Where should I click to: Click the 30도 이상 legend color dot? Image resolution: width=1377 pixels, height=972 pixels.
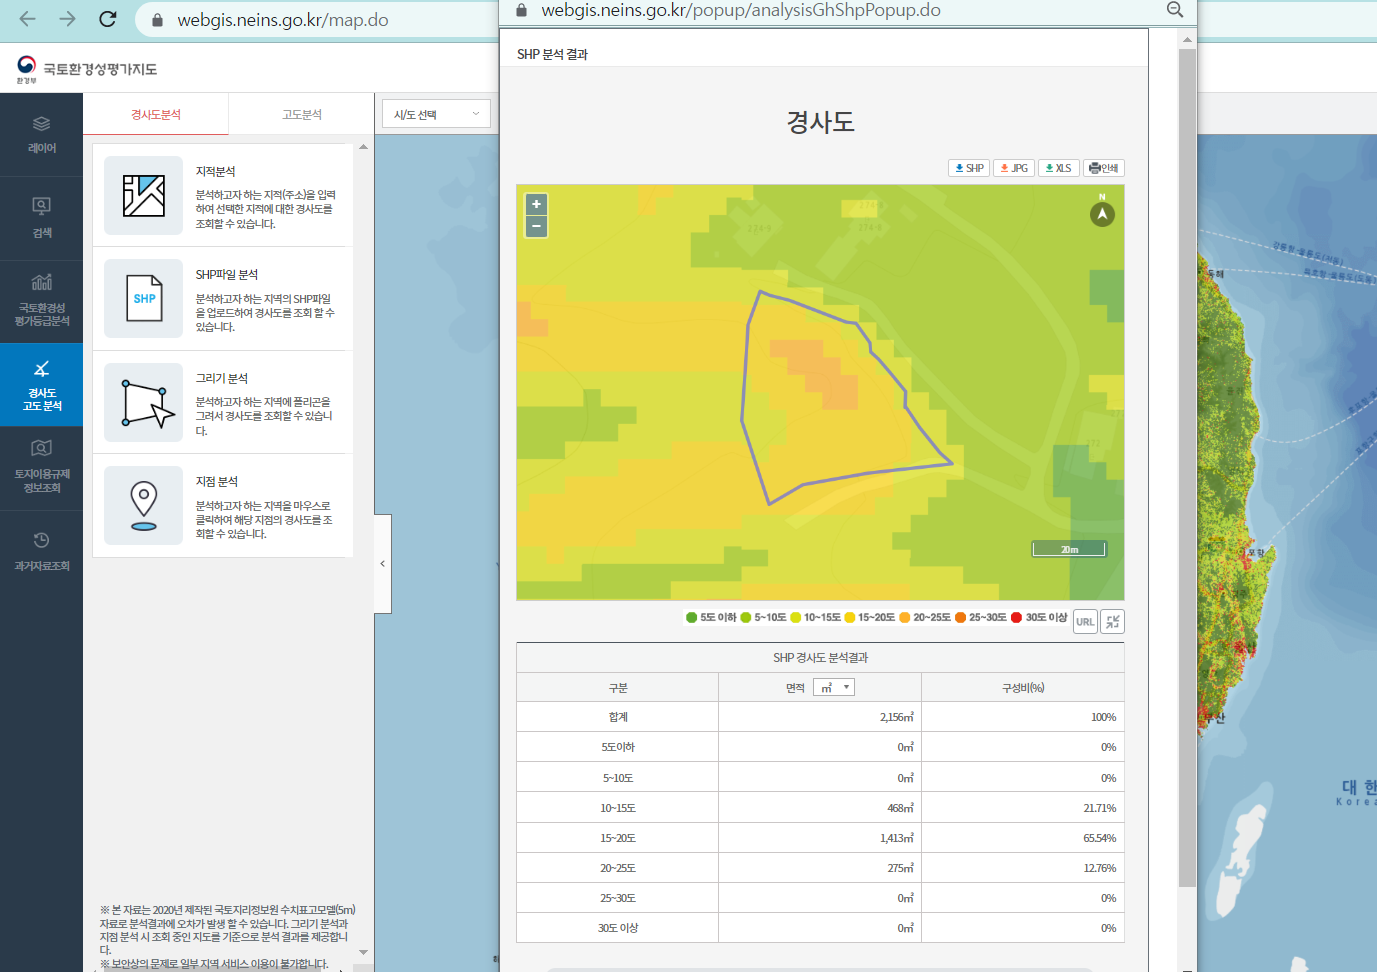pos(1016,617)
